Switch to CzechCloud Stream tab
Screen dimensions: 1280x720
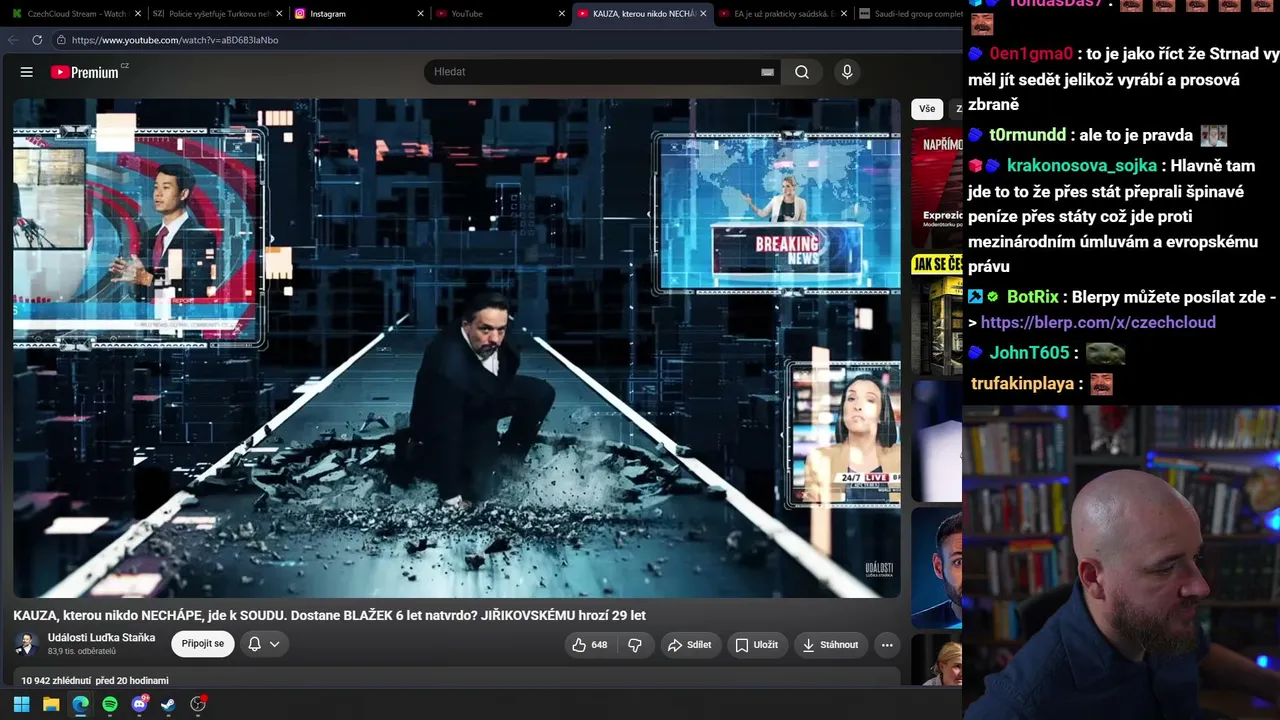[75, 14]
